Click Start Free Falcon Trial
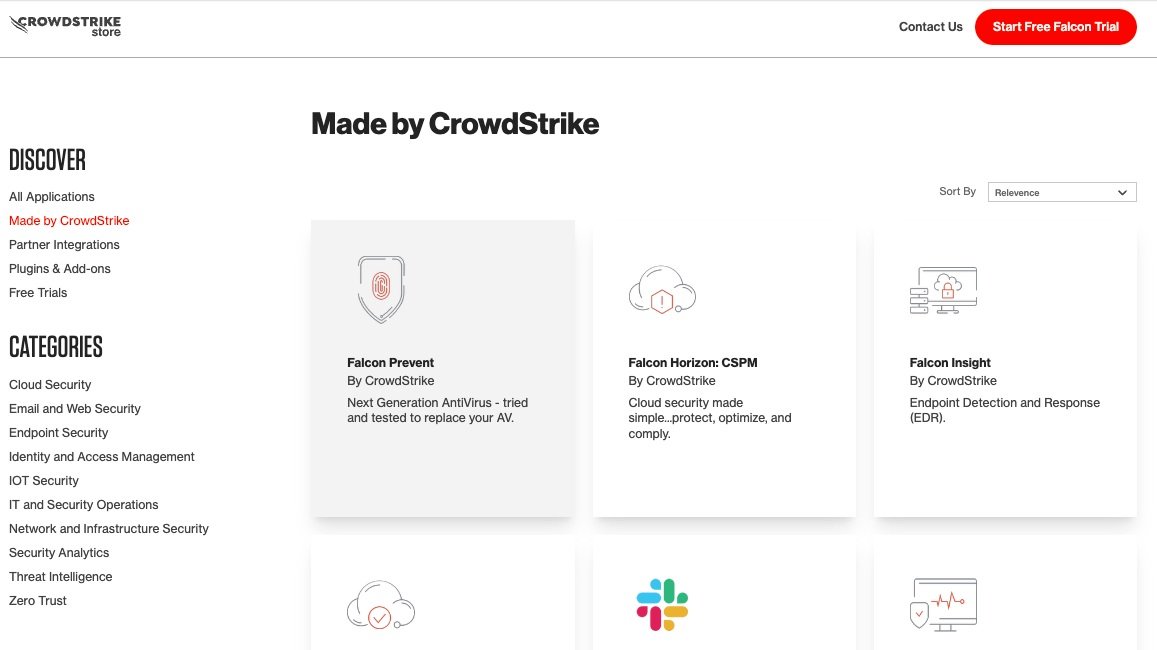This screenshot has height=650, width=1157. (1055, 27)
